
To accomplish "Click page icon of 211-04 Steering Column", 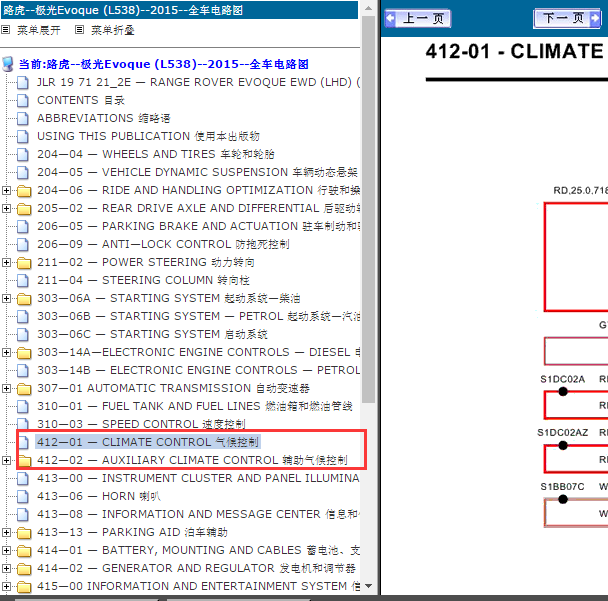I will pyautogui.click(x=23, y=280).
